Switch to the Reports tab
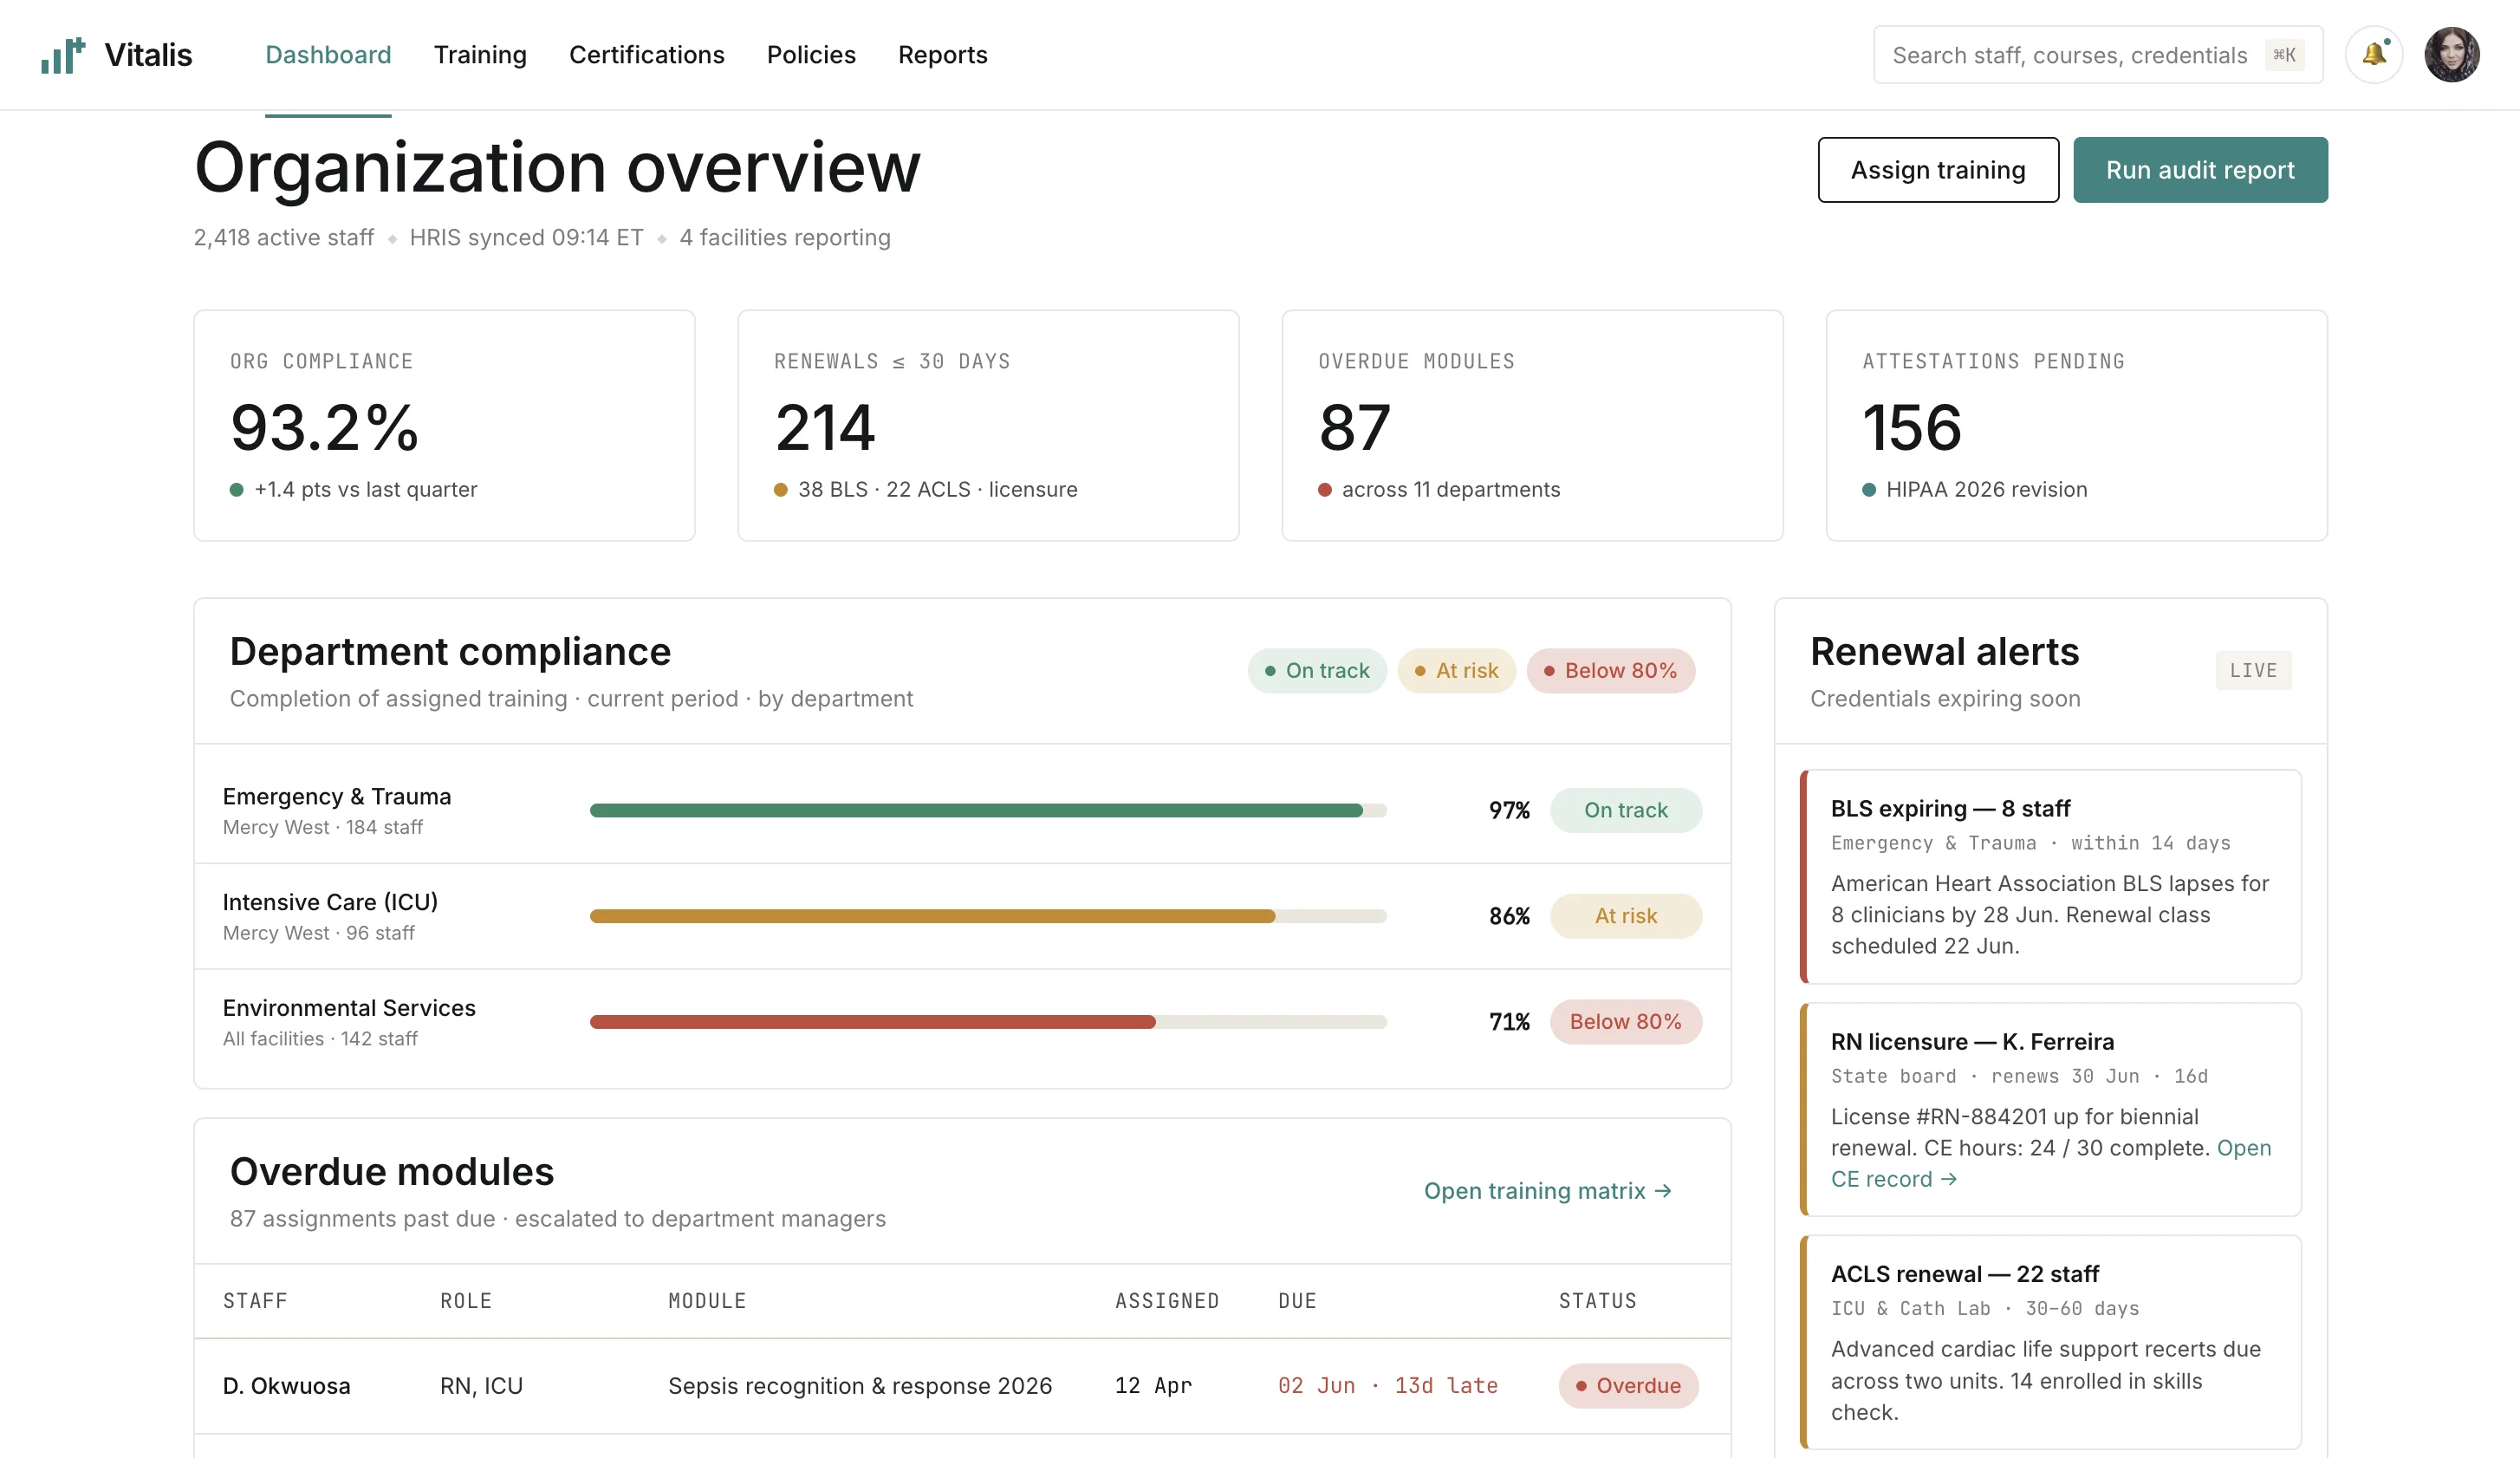Viewport: 2520px width, 1458px height. click(x=942, y=55)
